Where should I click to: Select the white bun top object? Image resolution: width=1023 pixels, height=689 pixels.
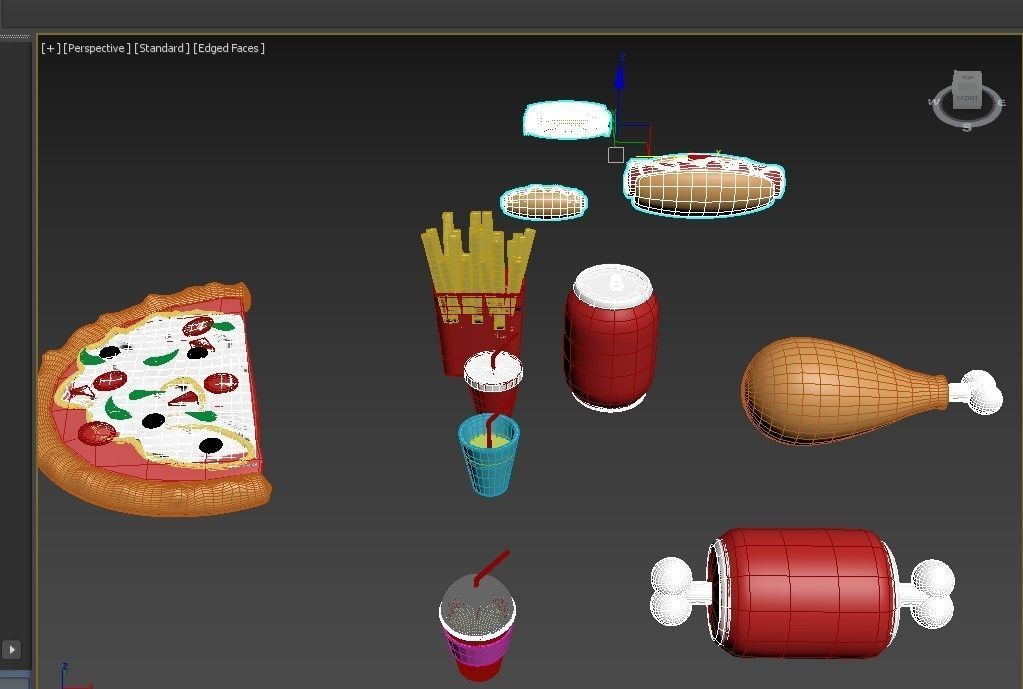[567, 120]
